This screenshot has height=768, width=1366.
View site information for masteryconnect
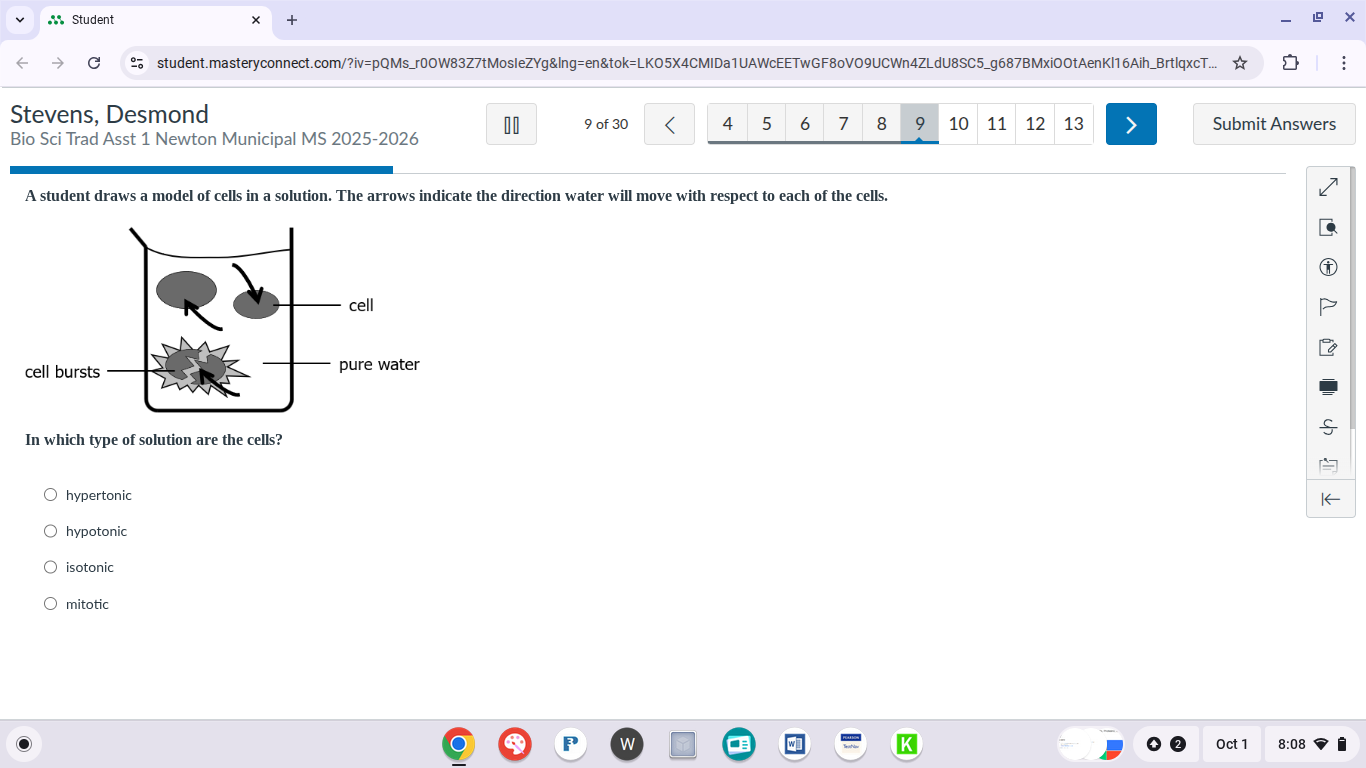coord(138,63)
